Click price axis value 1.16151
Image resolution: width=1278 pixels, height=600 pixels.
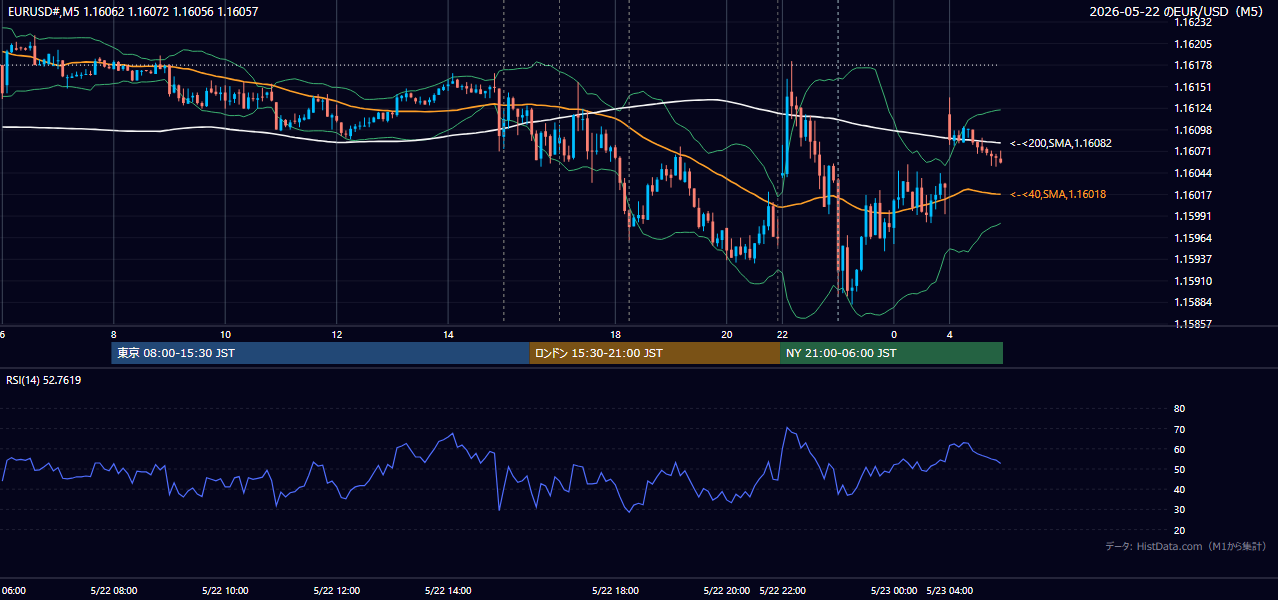click(1192, 87)
